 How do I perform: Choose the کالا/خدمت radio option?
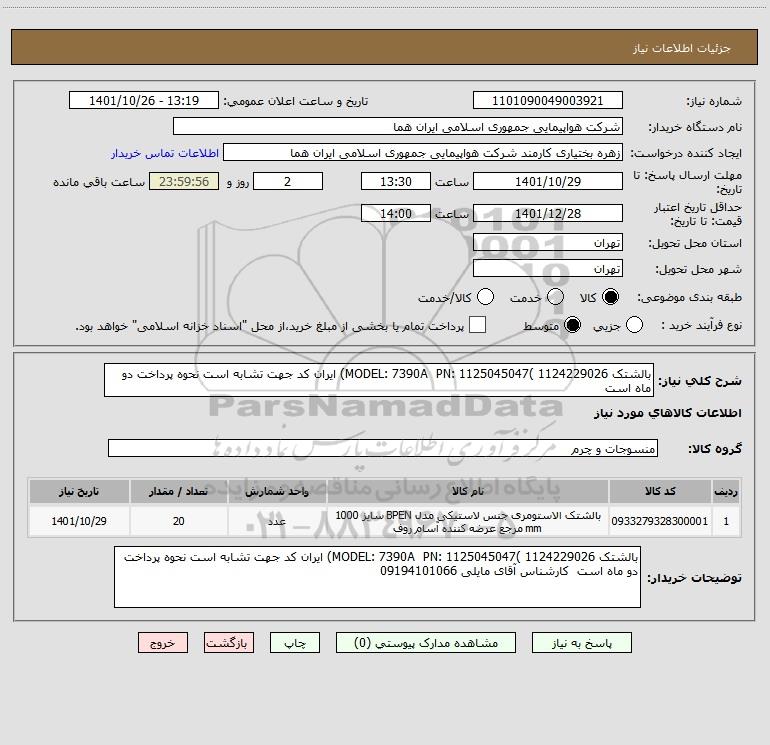coord(485,298)
